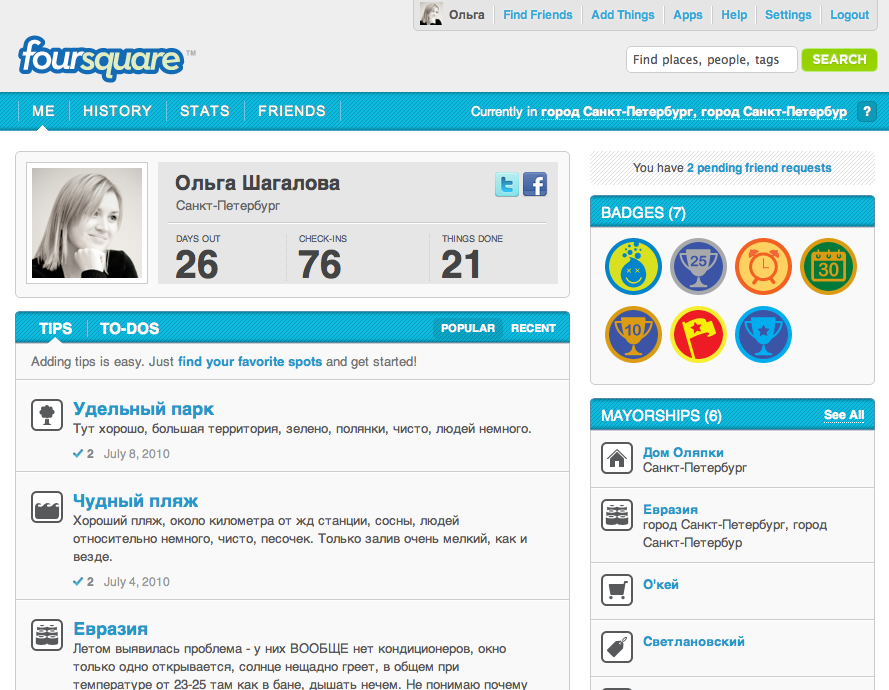This screenshot has width=889, height=690.
Task: Open Евразия mayorship link
Action: click(x=670, y=510)
